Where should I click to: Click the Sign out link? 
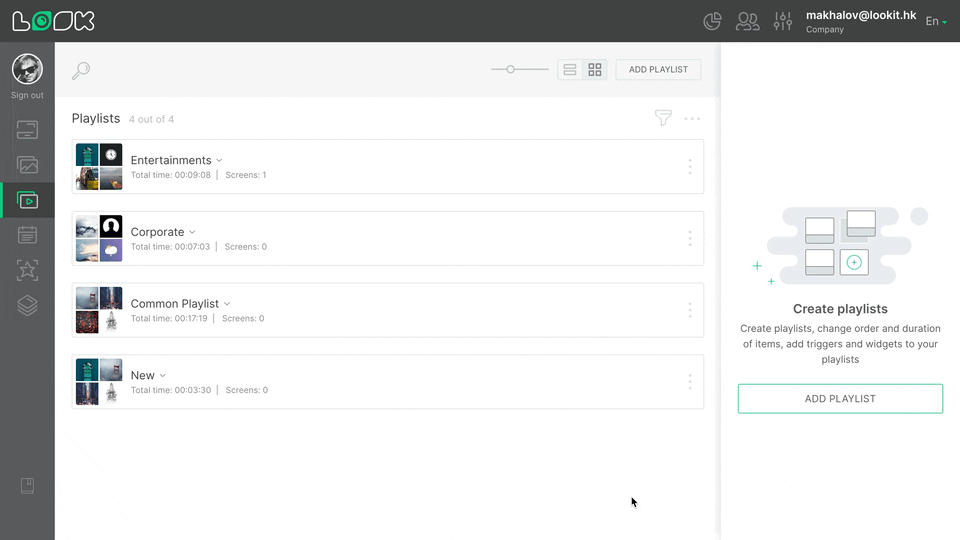(x=27, y=96)
